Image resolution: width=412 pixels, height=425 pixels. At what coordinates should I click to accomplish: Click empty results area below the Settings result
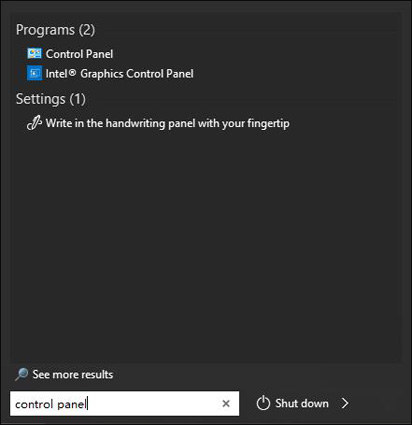click(x=206, y=247)
